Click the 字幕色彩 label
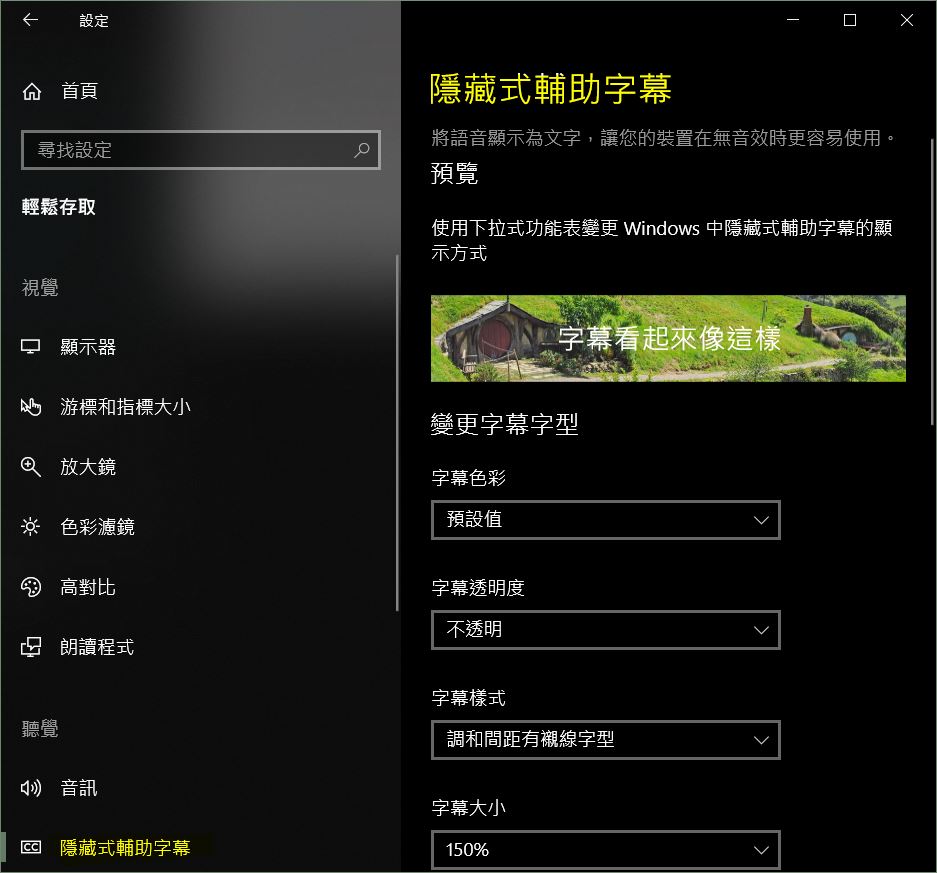937x873 pixels. coord(468,477)
